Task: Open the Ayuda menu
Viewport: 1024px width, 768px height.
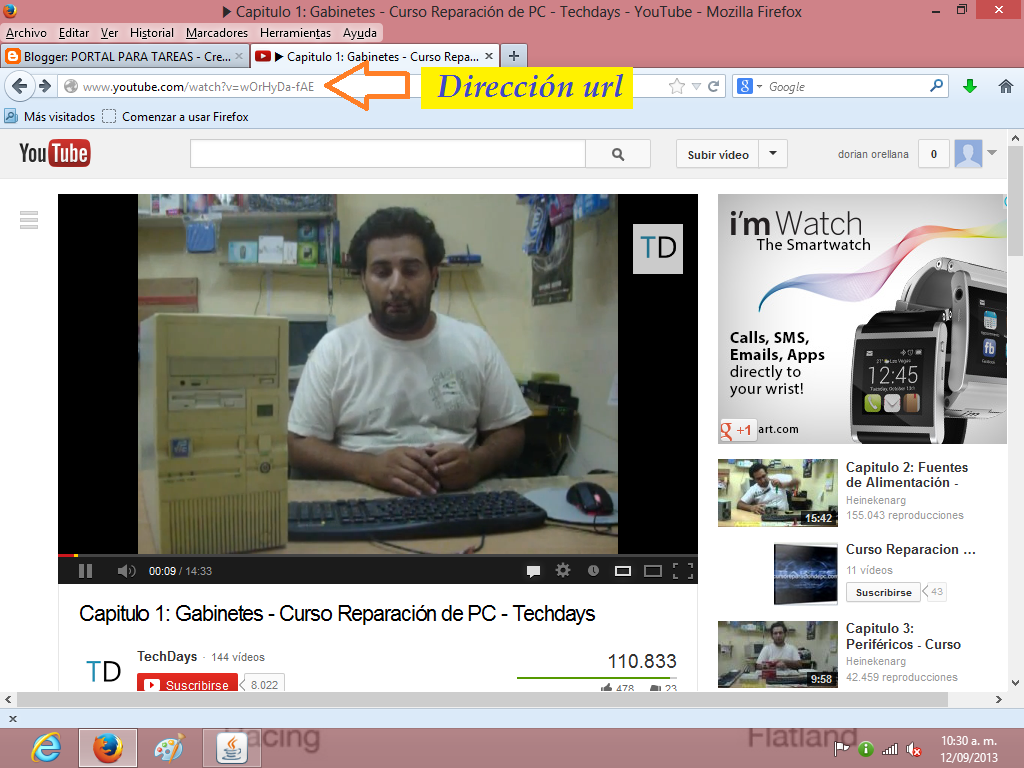Action: pos(360,33)
